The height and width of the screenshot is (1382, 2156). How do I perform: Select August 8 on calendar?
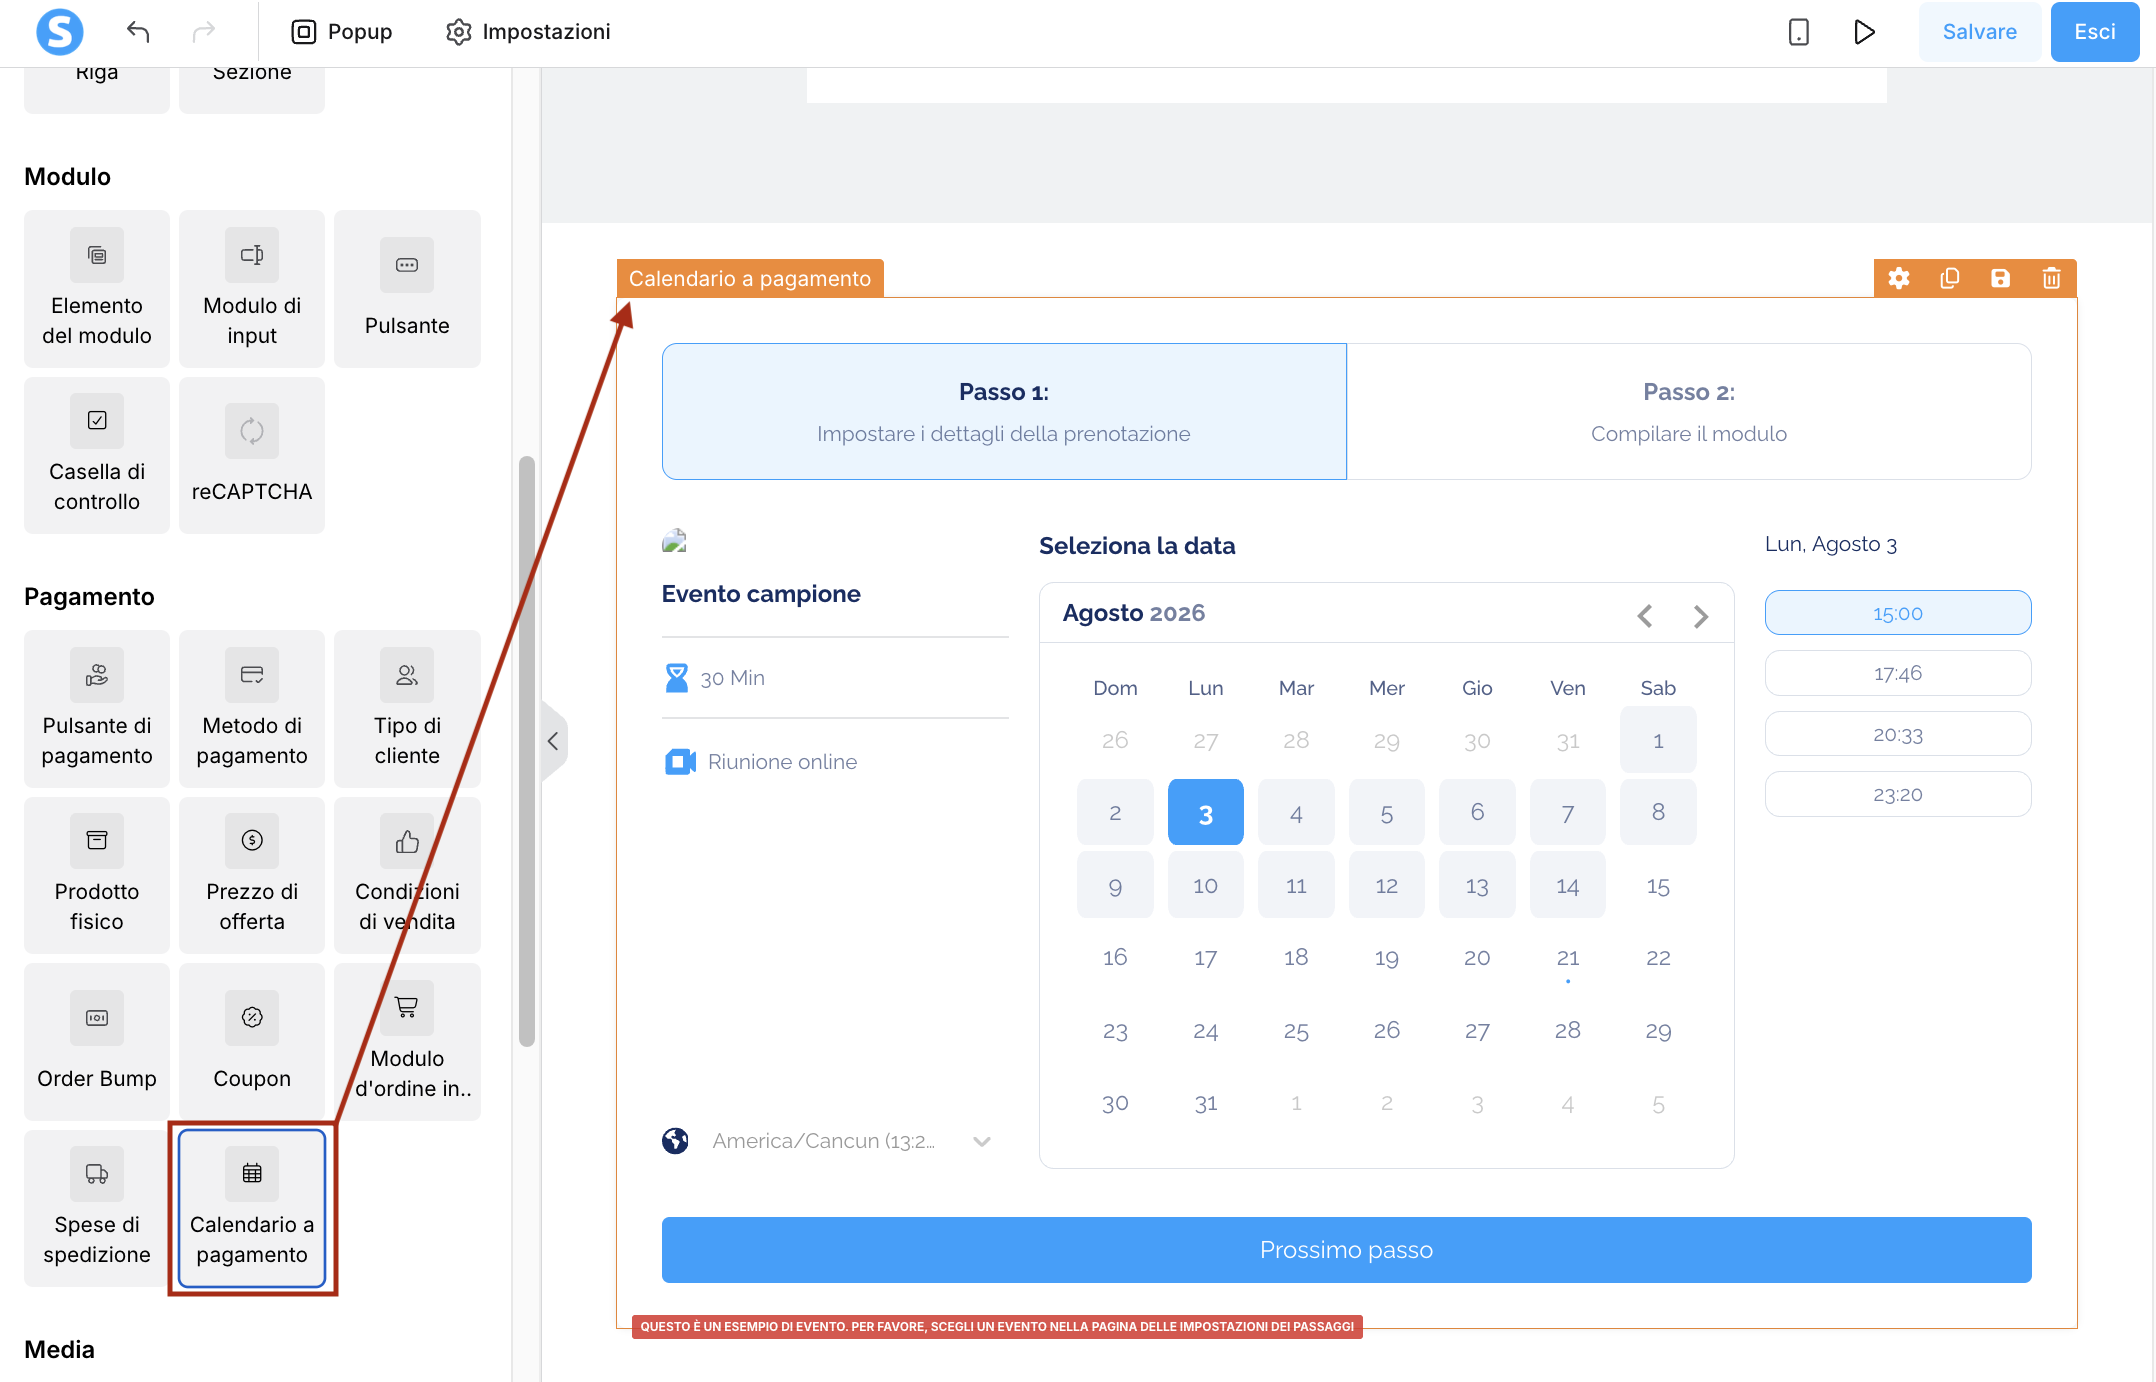pos(1658,813)
